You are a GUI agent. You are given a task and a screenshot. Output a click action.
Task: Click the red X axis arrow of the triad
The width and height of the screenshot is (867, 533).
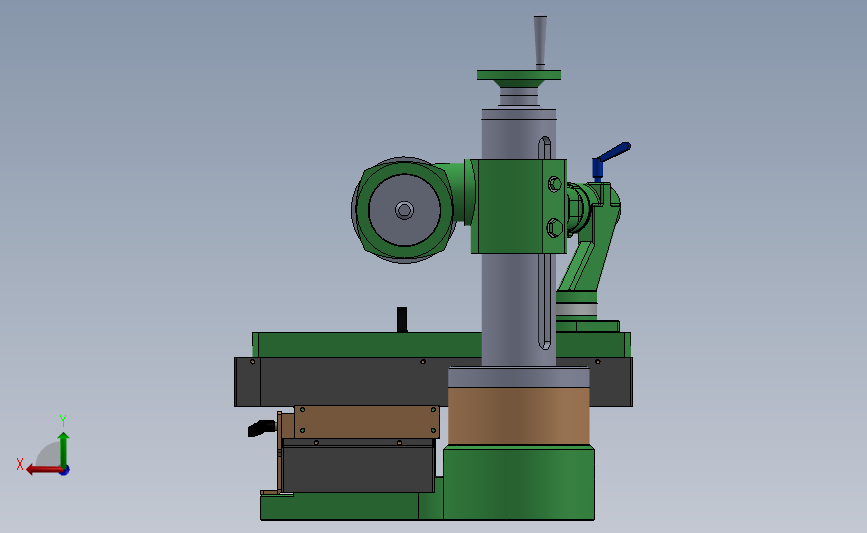tap(43, 470)
